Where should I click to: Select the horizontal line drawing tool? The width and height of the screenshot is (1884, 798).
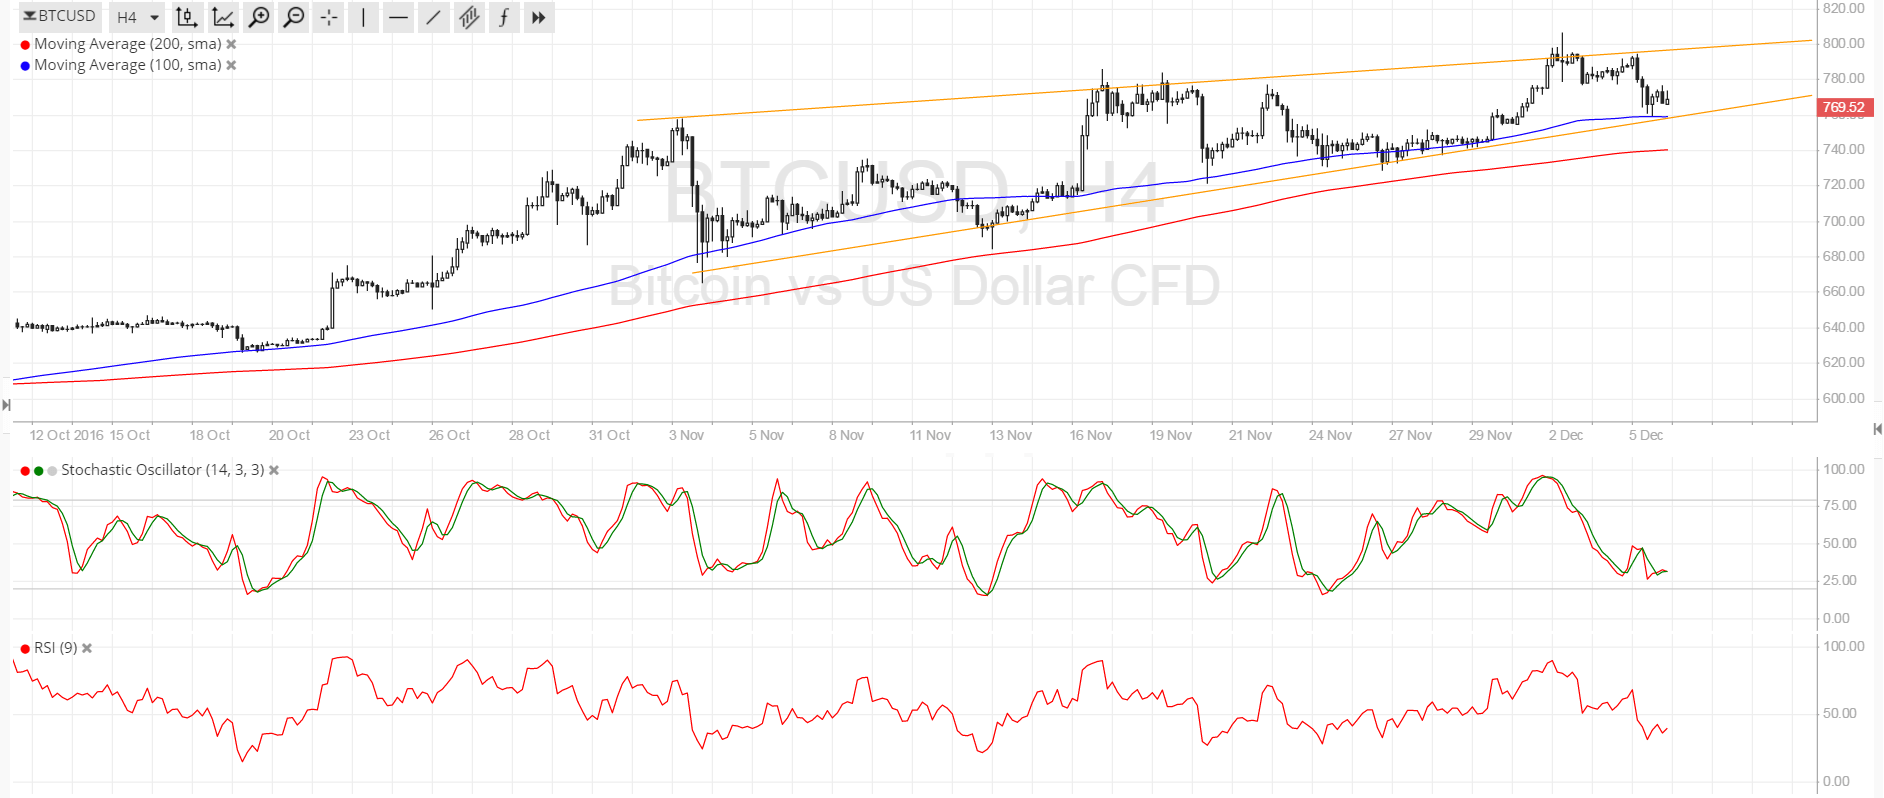[x=399, y=17]
